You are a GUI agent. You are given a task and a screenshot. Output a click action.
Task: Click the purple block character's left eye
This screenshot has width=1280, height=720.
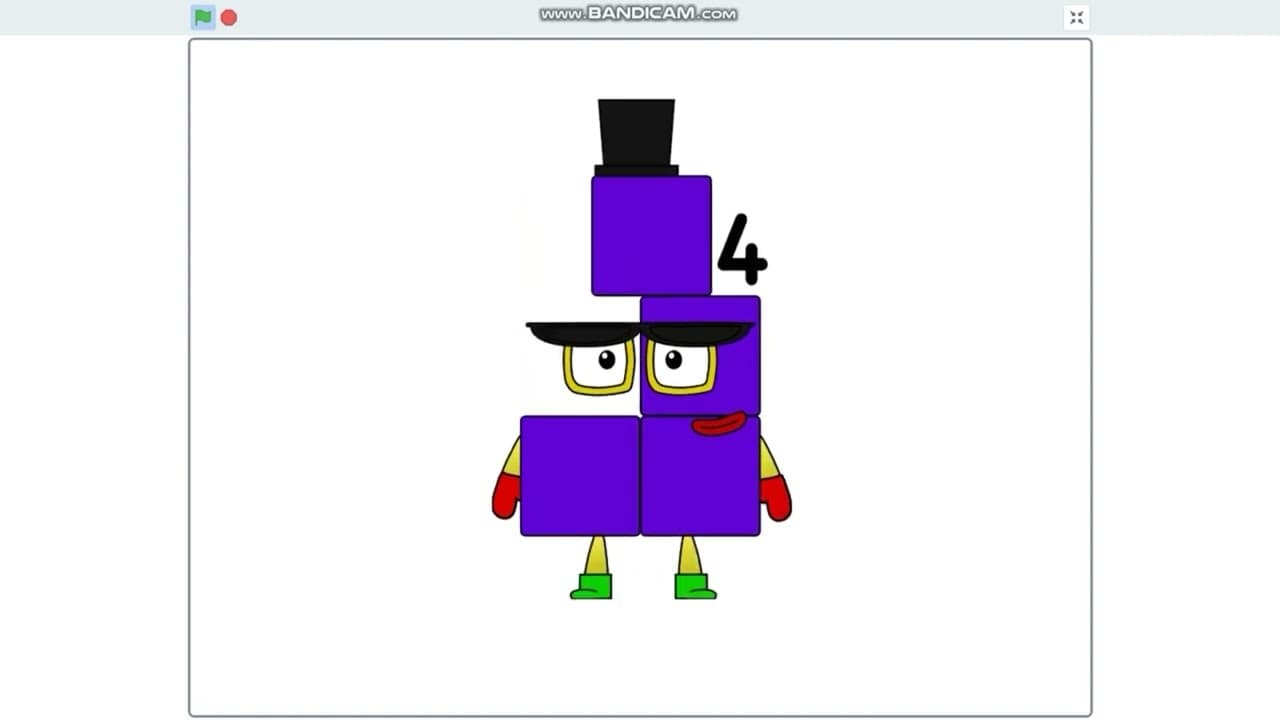point(599,365)
